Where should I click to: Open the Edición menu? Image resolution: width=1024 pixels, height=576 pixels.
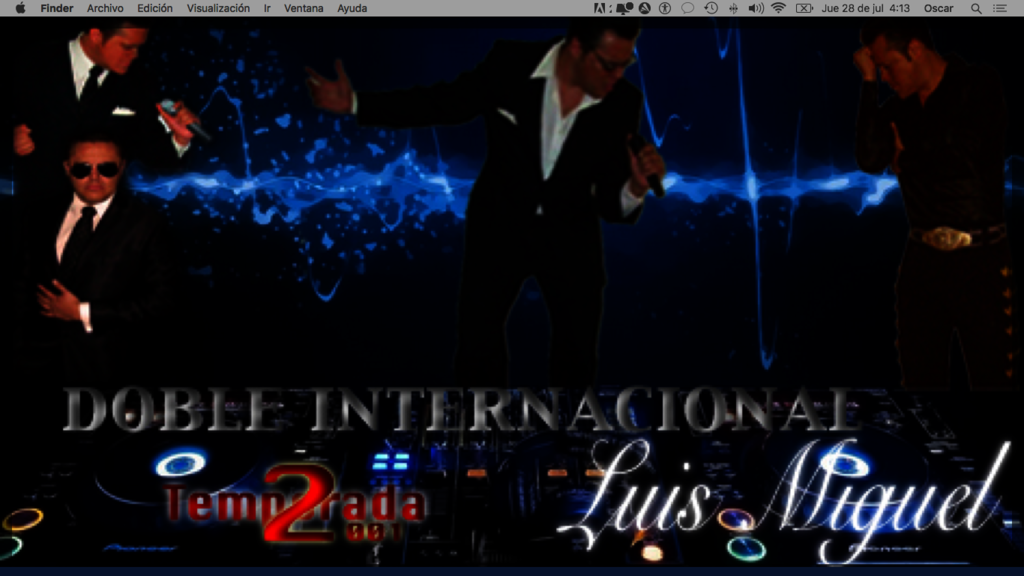[x=155, y=8]
